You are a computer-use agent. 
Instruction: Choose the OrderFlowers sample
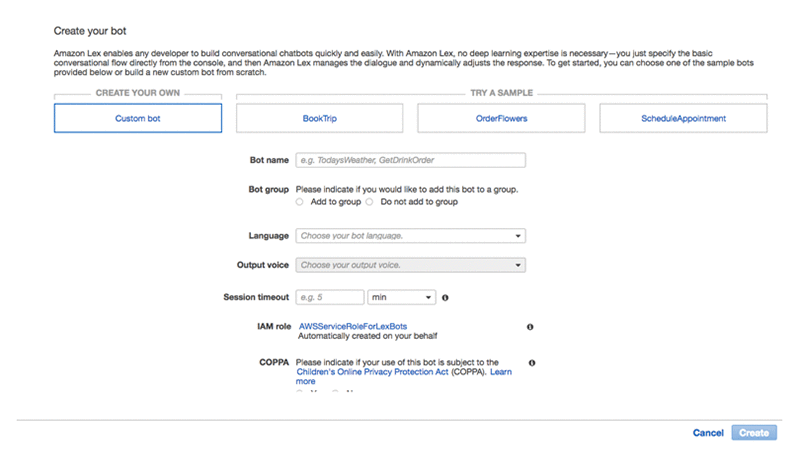pos(501,118)
